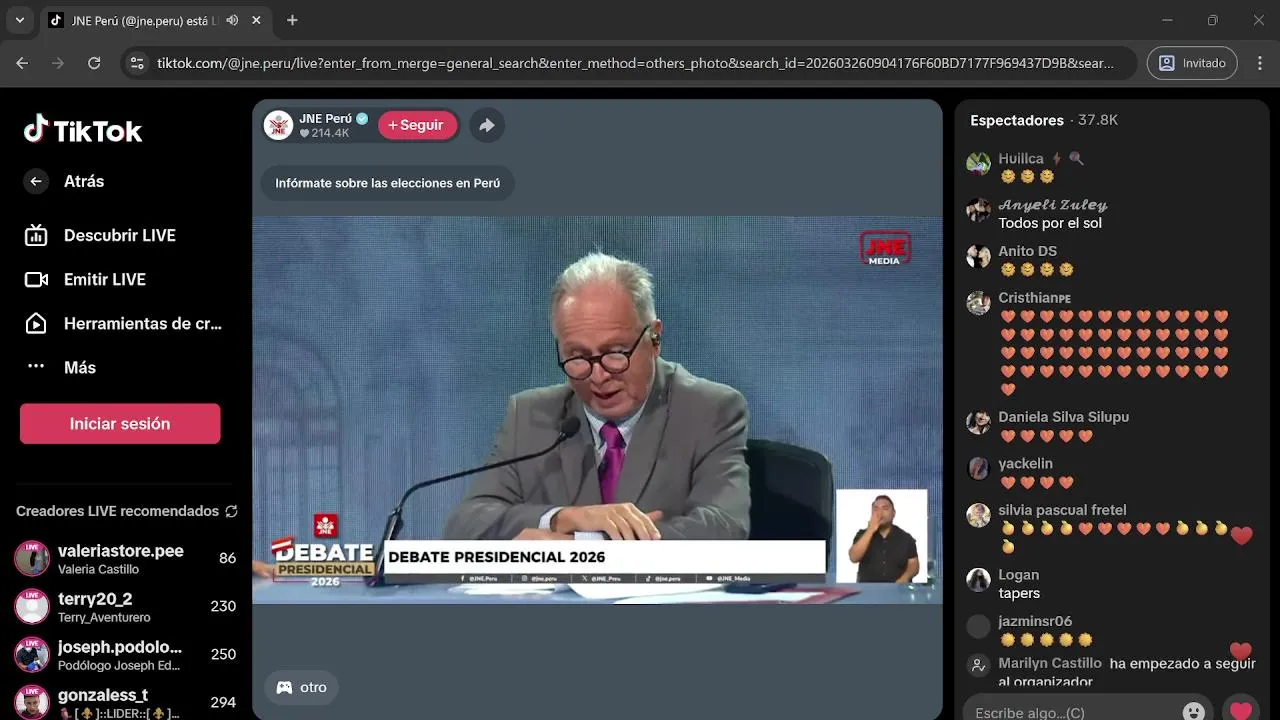Follow JNE Perú with Seguir button
1280x720 pixels.
pyautogui.click(x=417, y=125)
